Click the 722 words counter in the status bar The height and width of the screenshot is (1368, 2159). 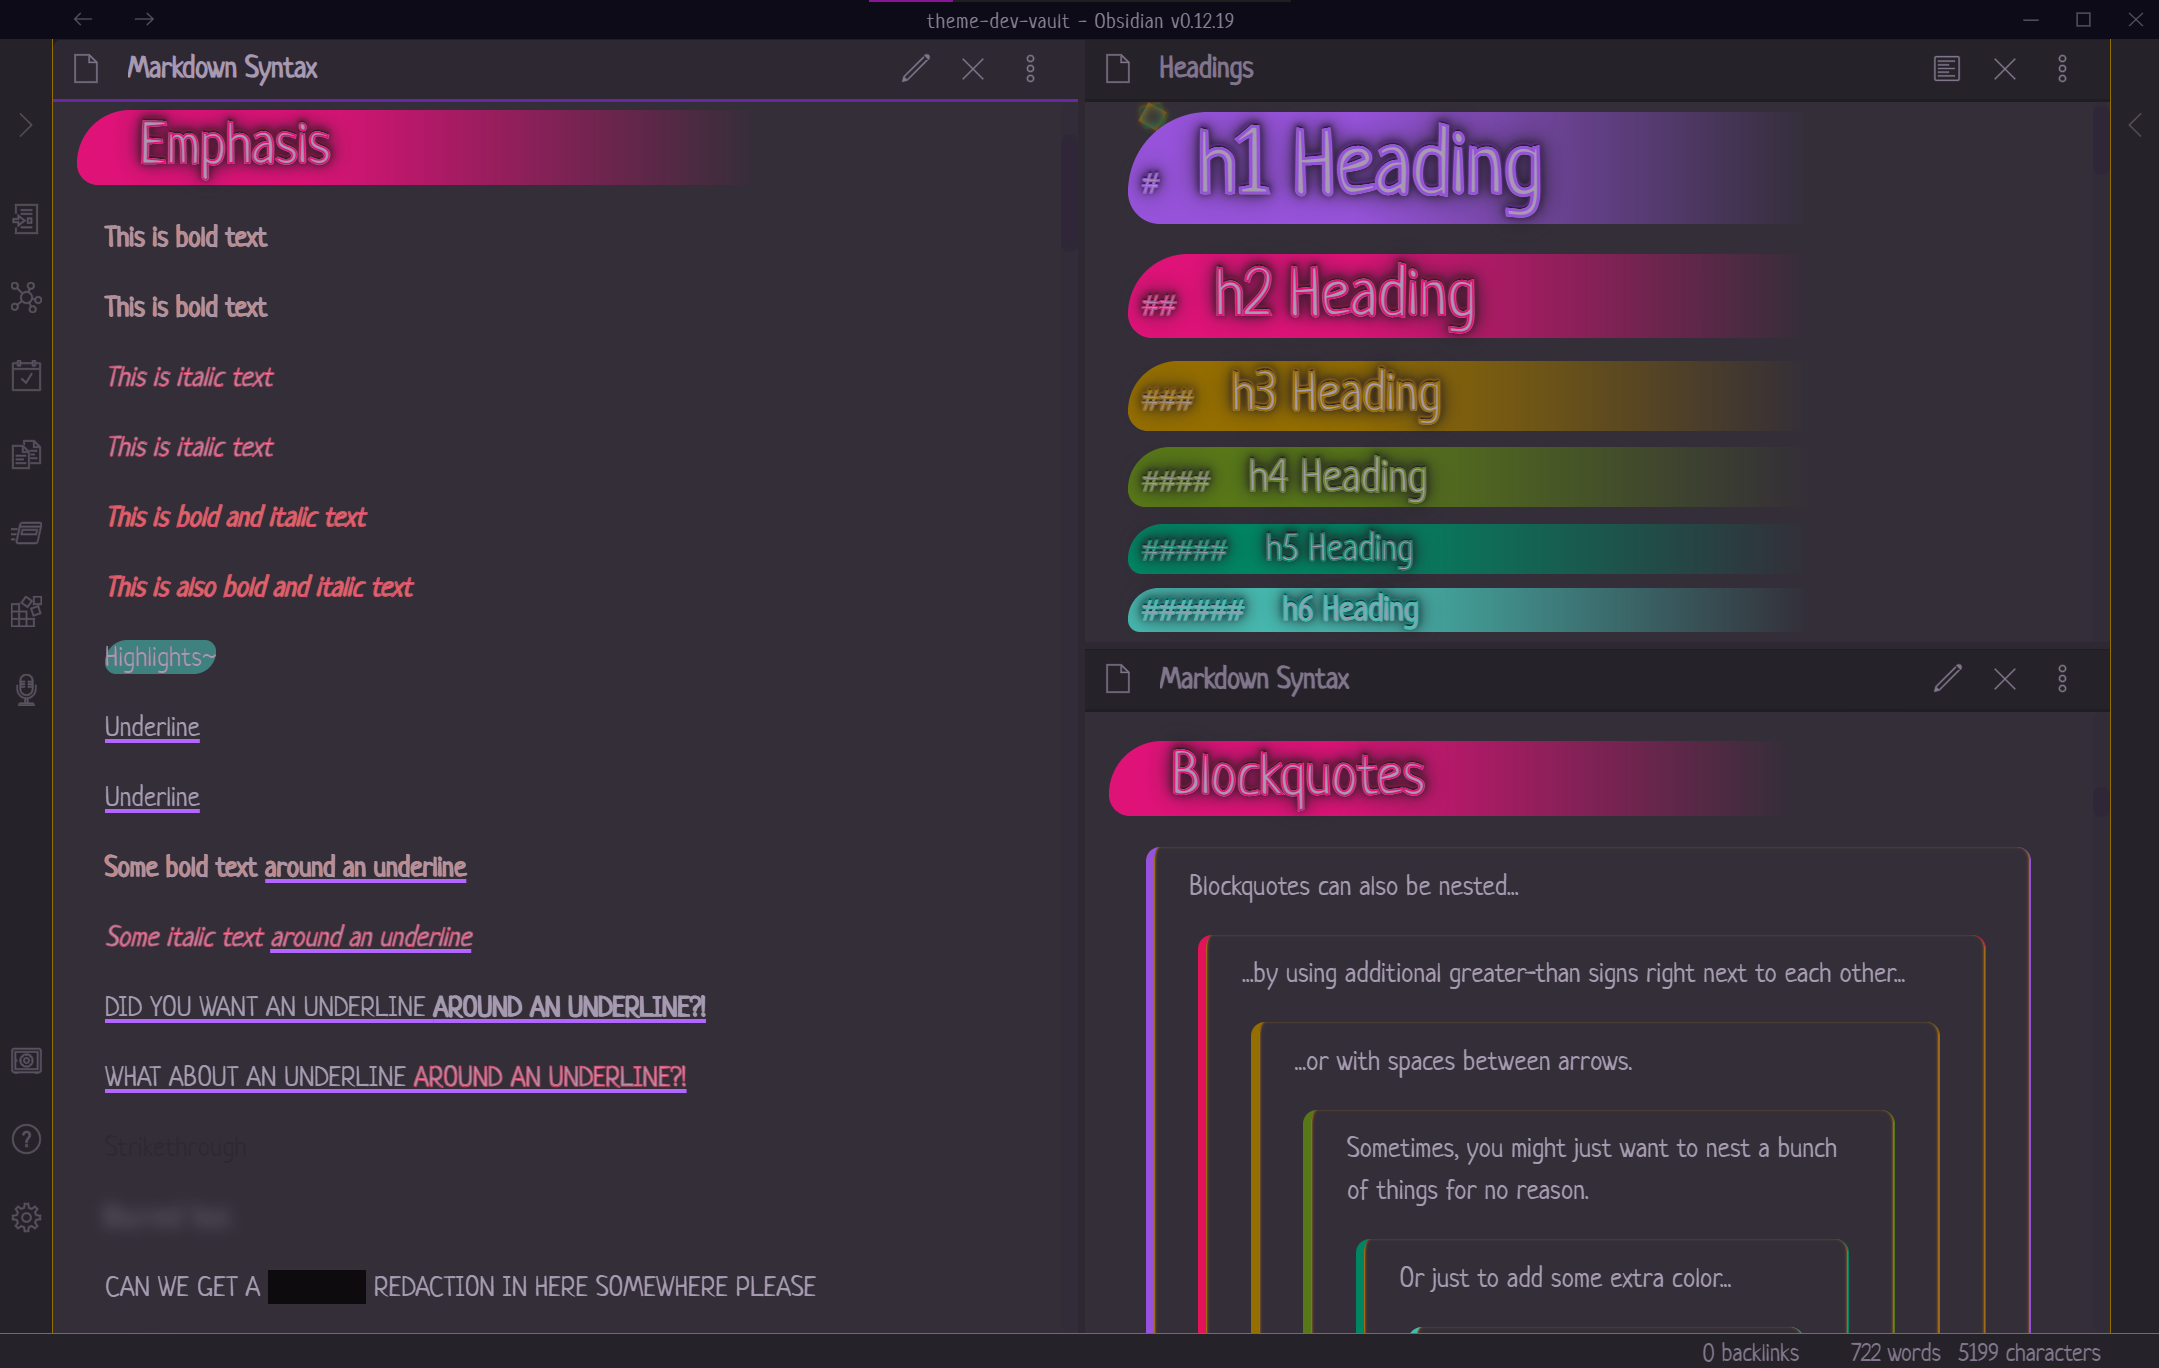click(1895, 1352)
